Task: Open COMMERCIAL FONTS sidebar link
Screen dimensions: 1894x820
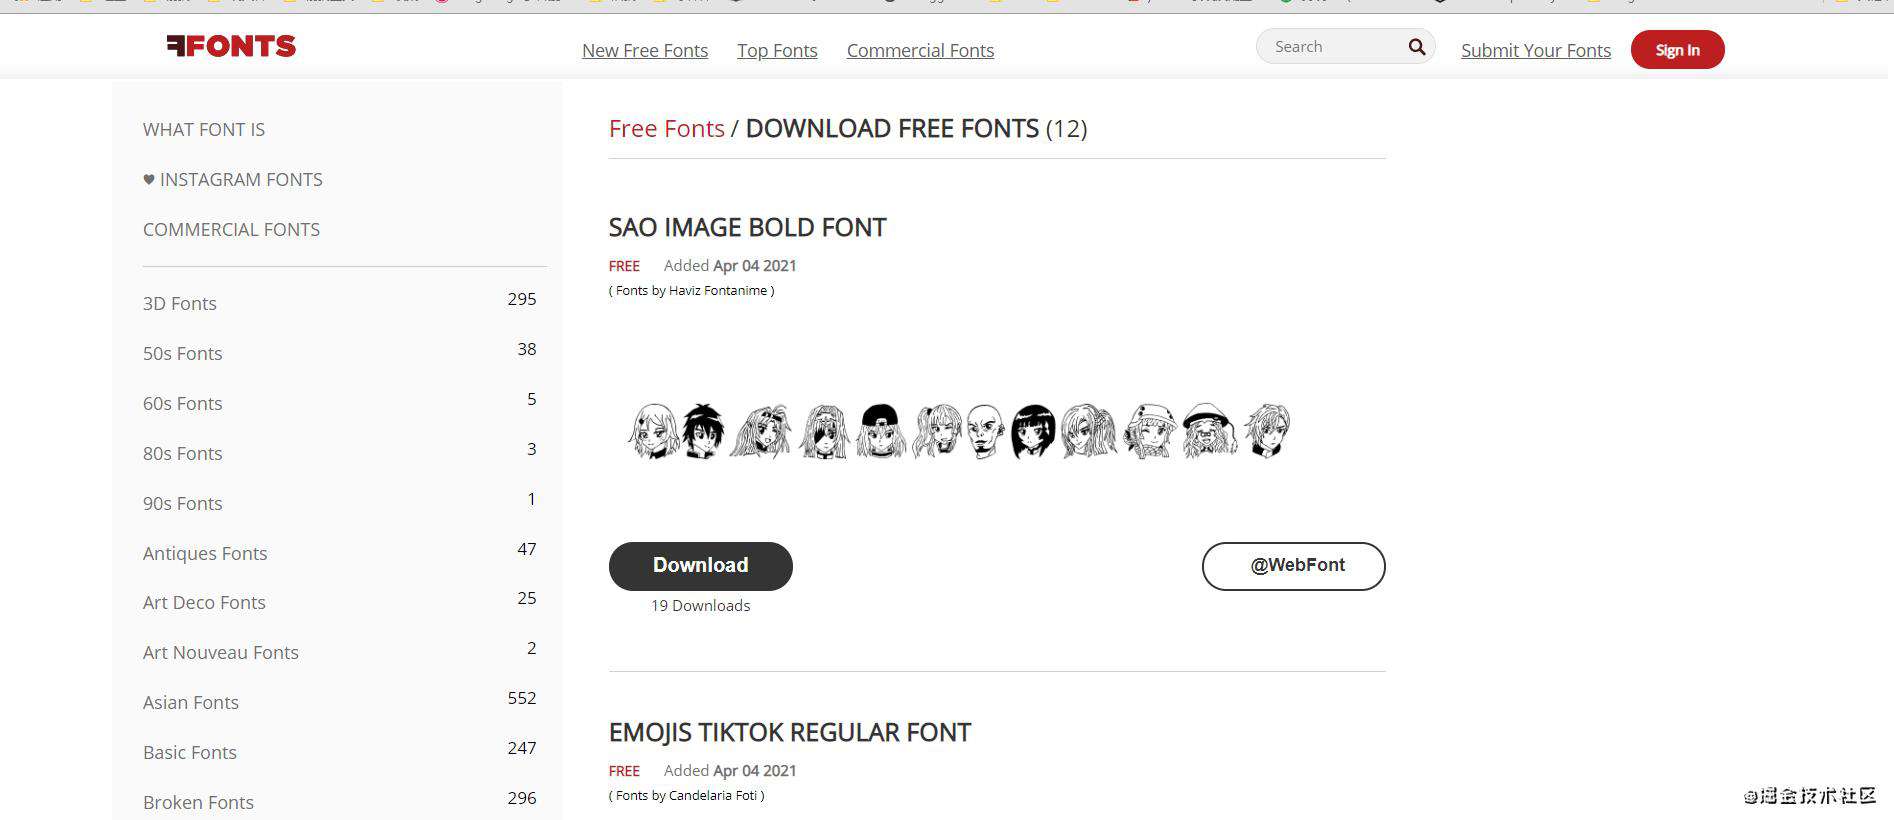Action: coord(231,230)
